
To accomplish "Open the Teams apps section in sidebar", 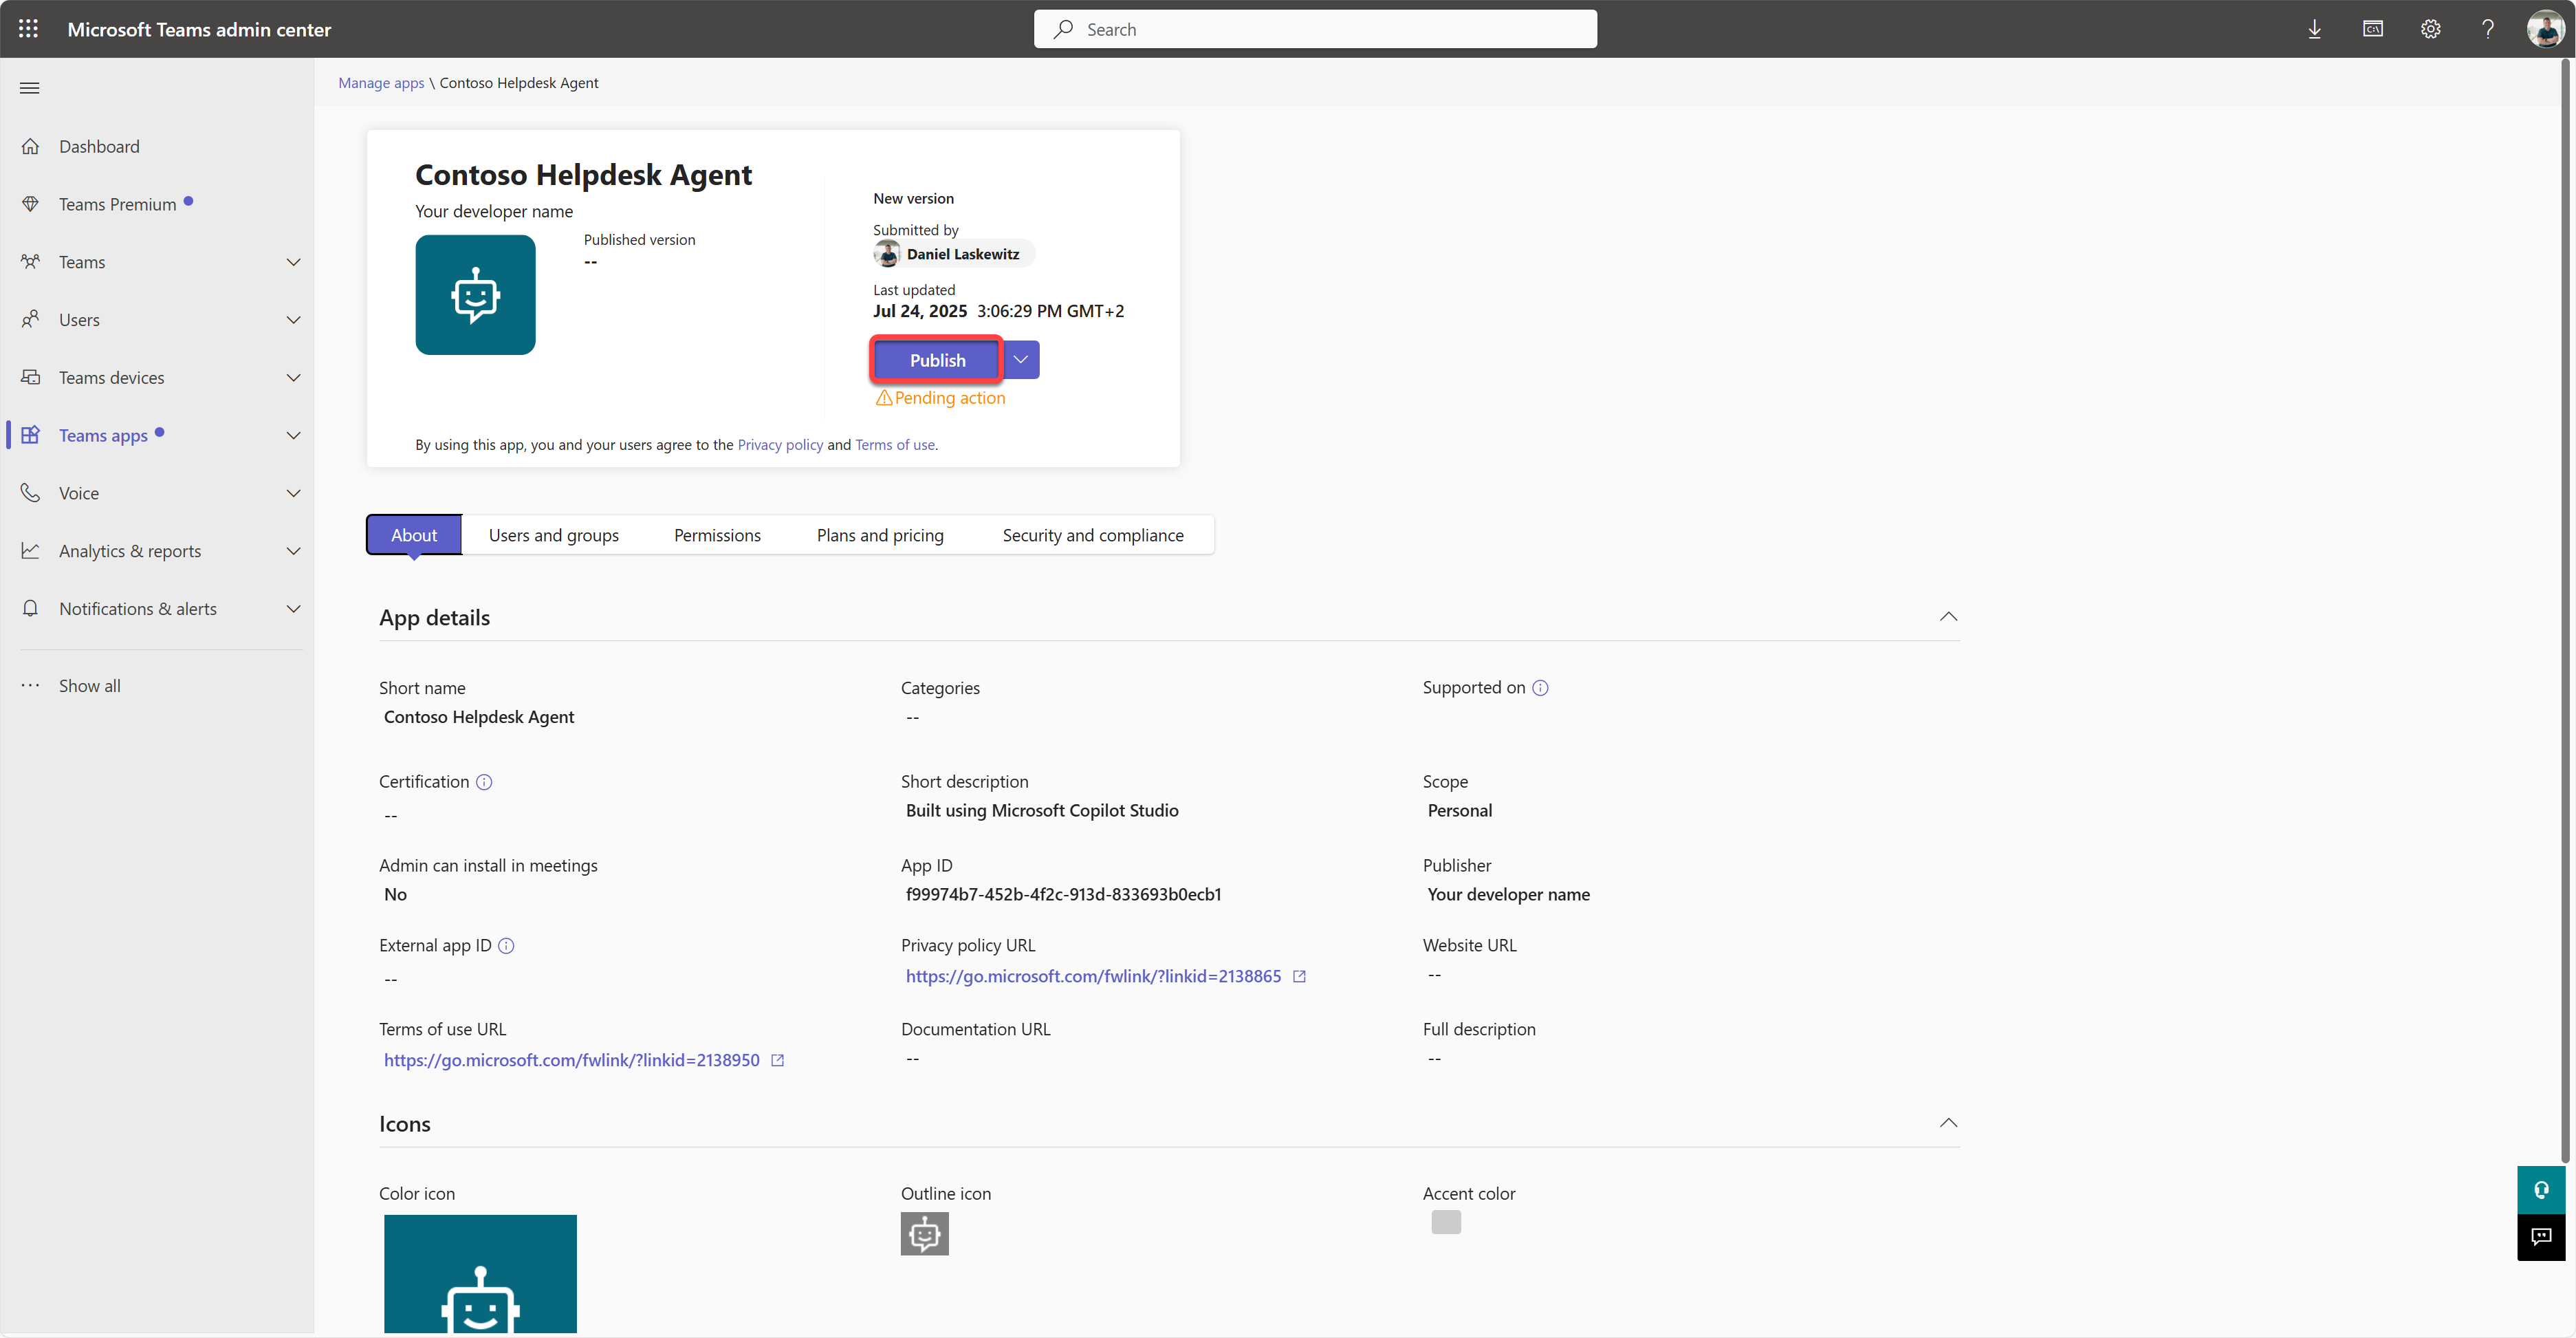I will [x=103, y=434].
